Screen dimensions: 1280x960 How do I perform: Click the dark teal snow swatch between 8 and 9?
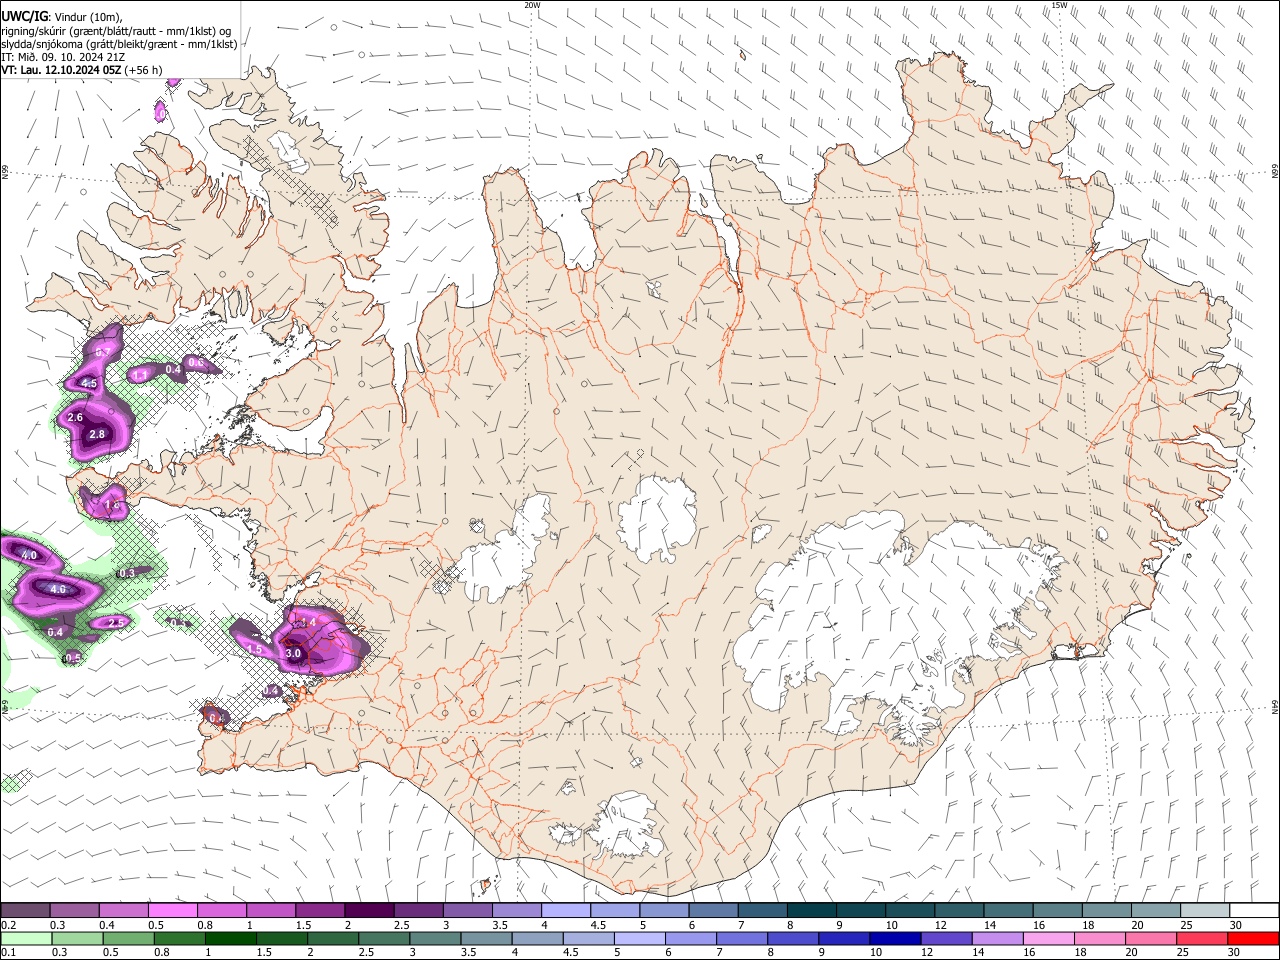tap(811, 911)
